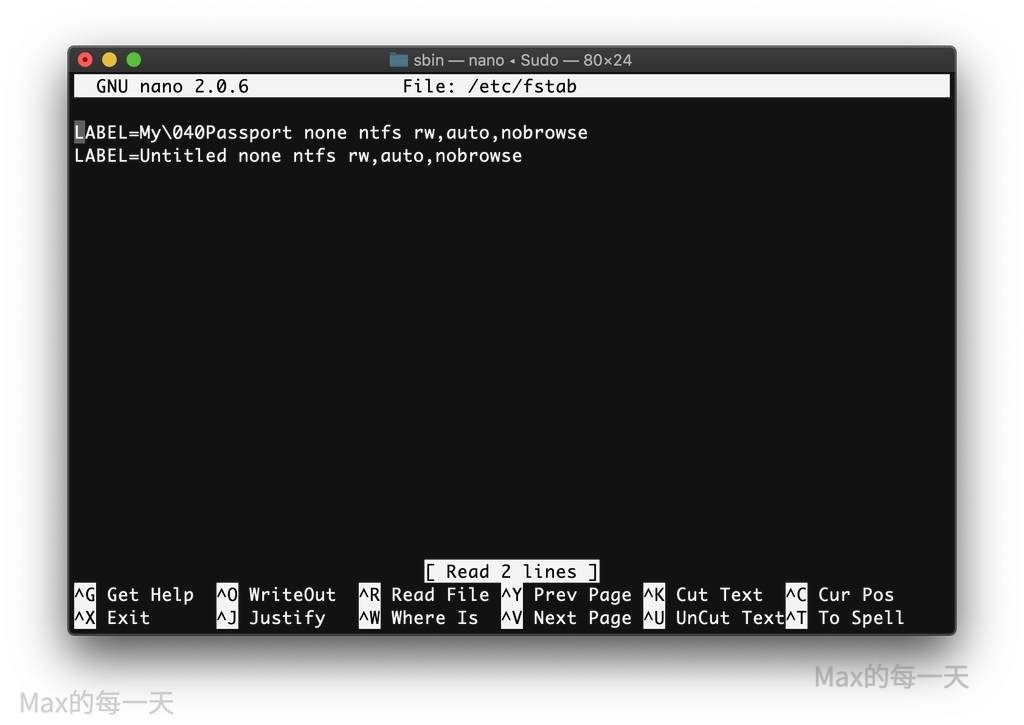Minimize the window using the yellow button
Image resolution: width=1024 pixels, height=725 pixels.
click(109, 60)
